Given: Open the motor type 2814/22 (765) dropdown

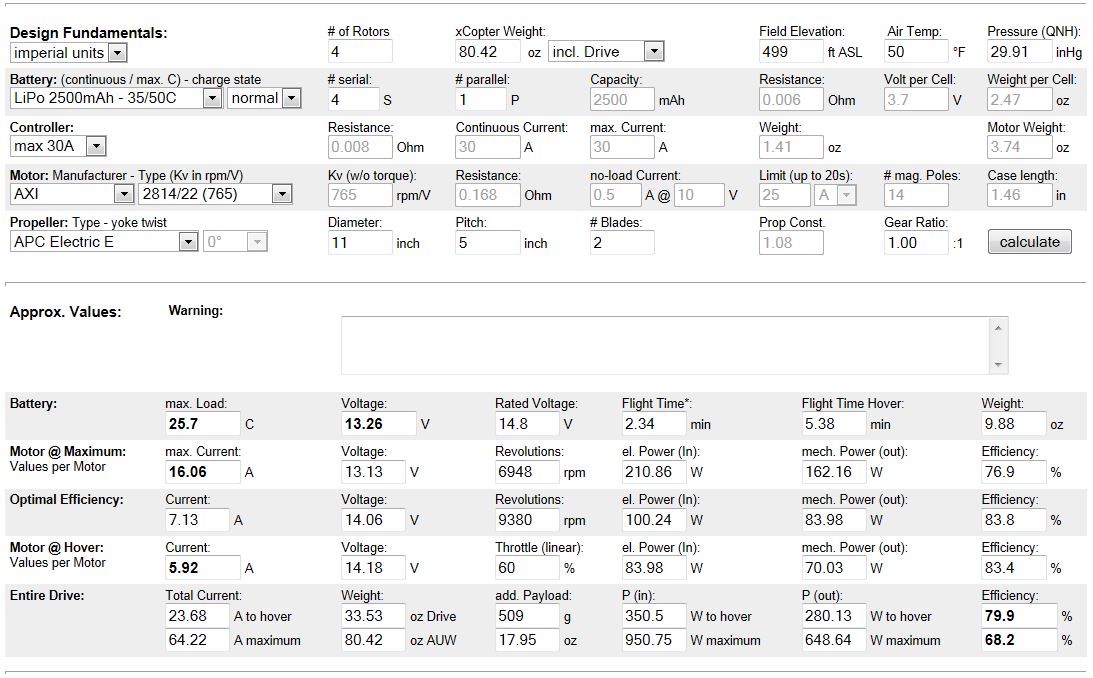Looking at the screenshot, I should coord(214,194).
